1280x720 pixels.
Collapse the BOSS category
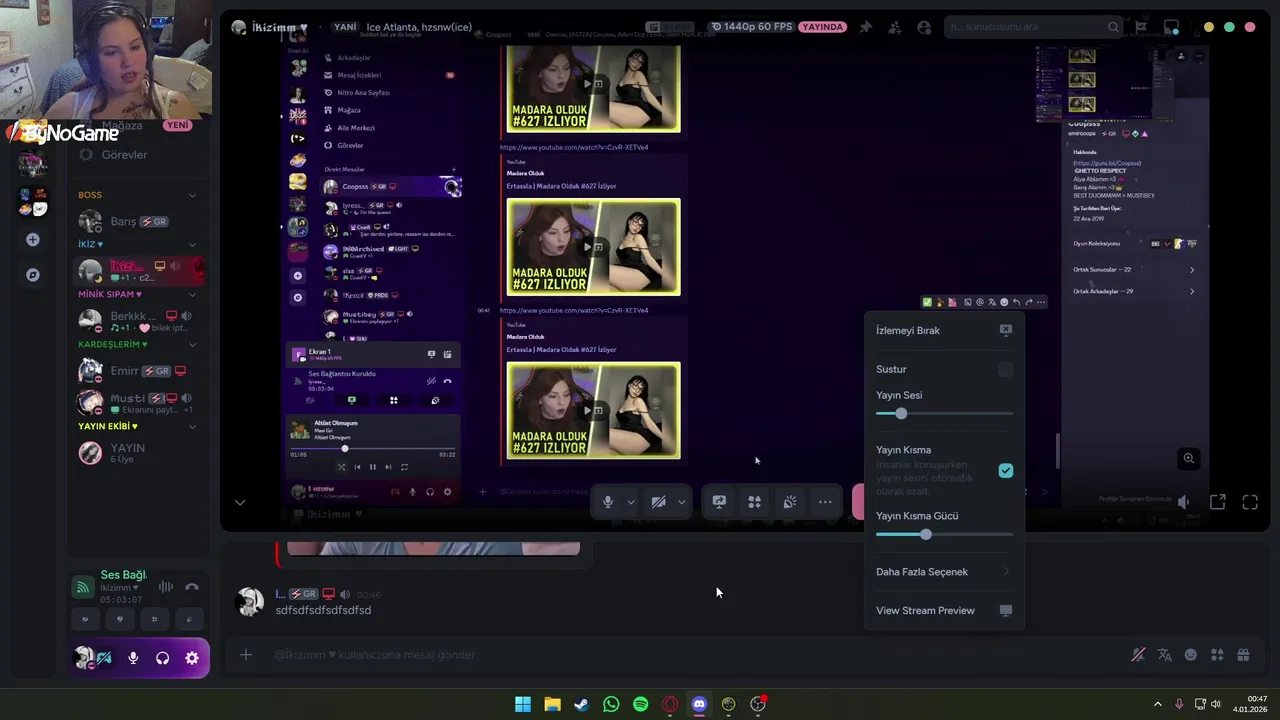click(192, 195)
